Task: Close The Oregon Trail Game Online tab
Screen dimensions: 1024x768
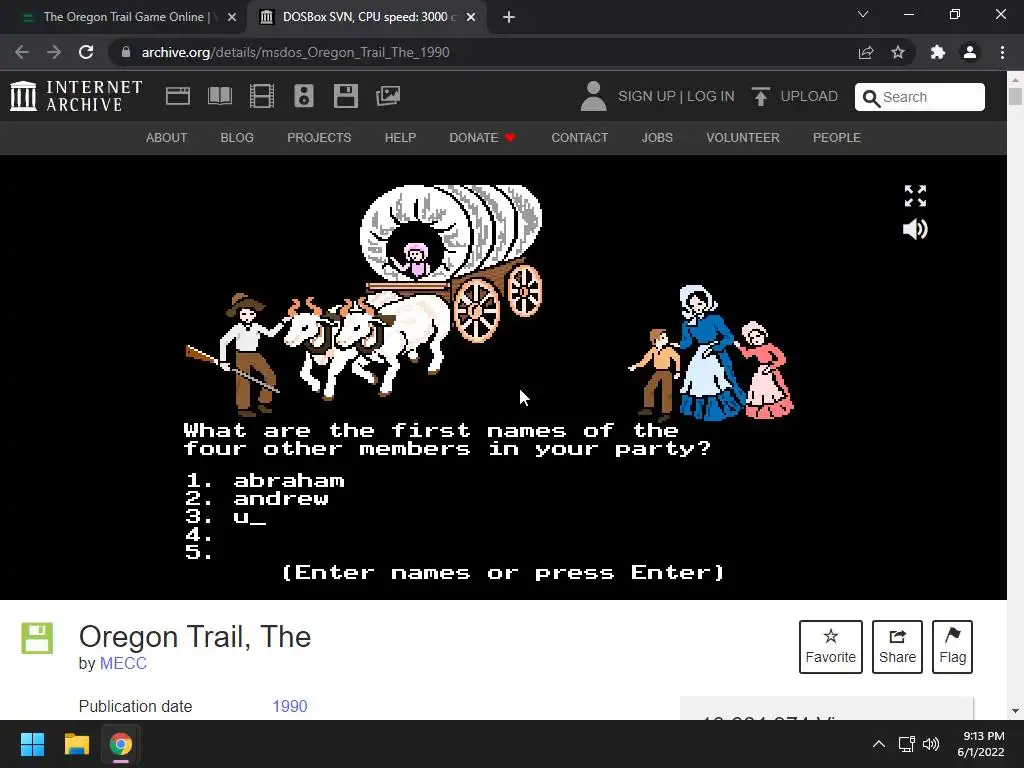Action: (x=232, y=17)
